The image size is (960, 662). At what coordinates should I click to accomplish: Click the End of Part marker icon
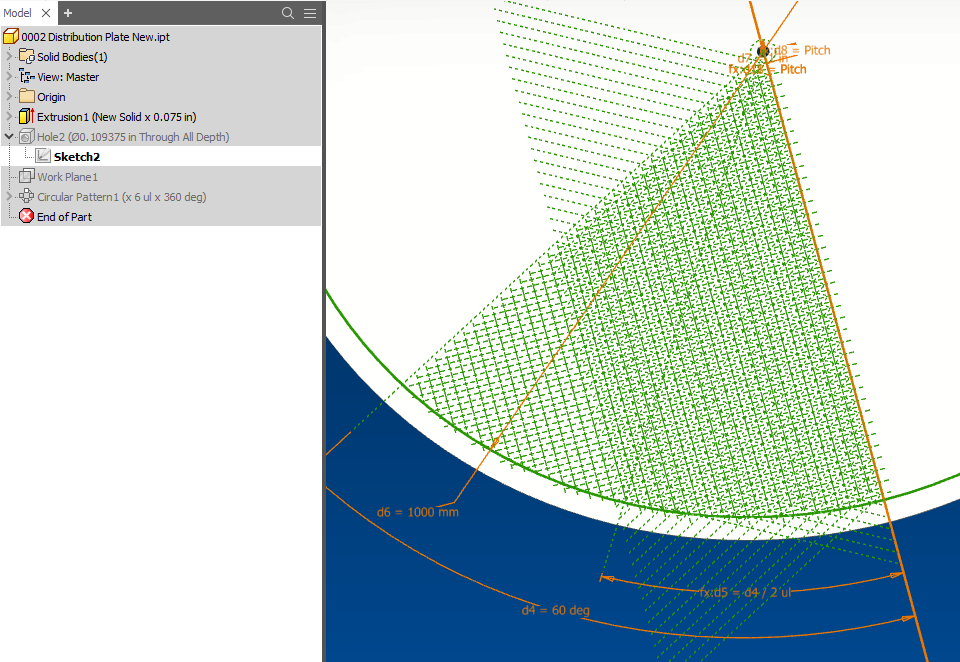click(26, 216)
